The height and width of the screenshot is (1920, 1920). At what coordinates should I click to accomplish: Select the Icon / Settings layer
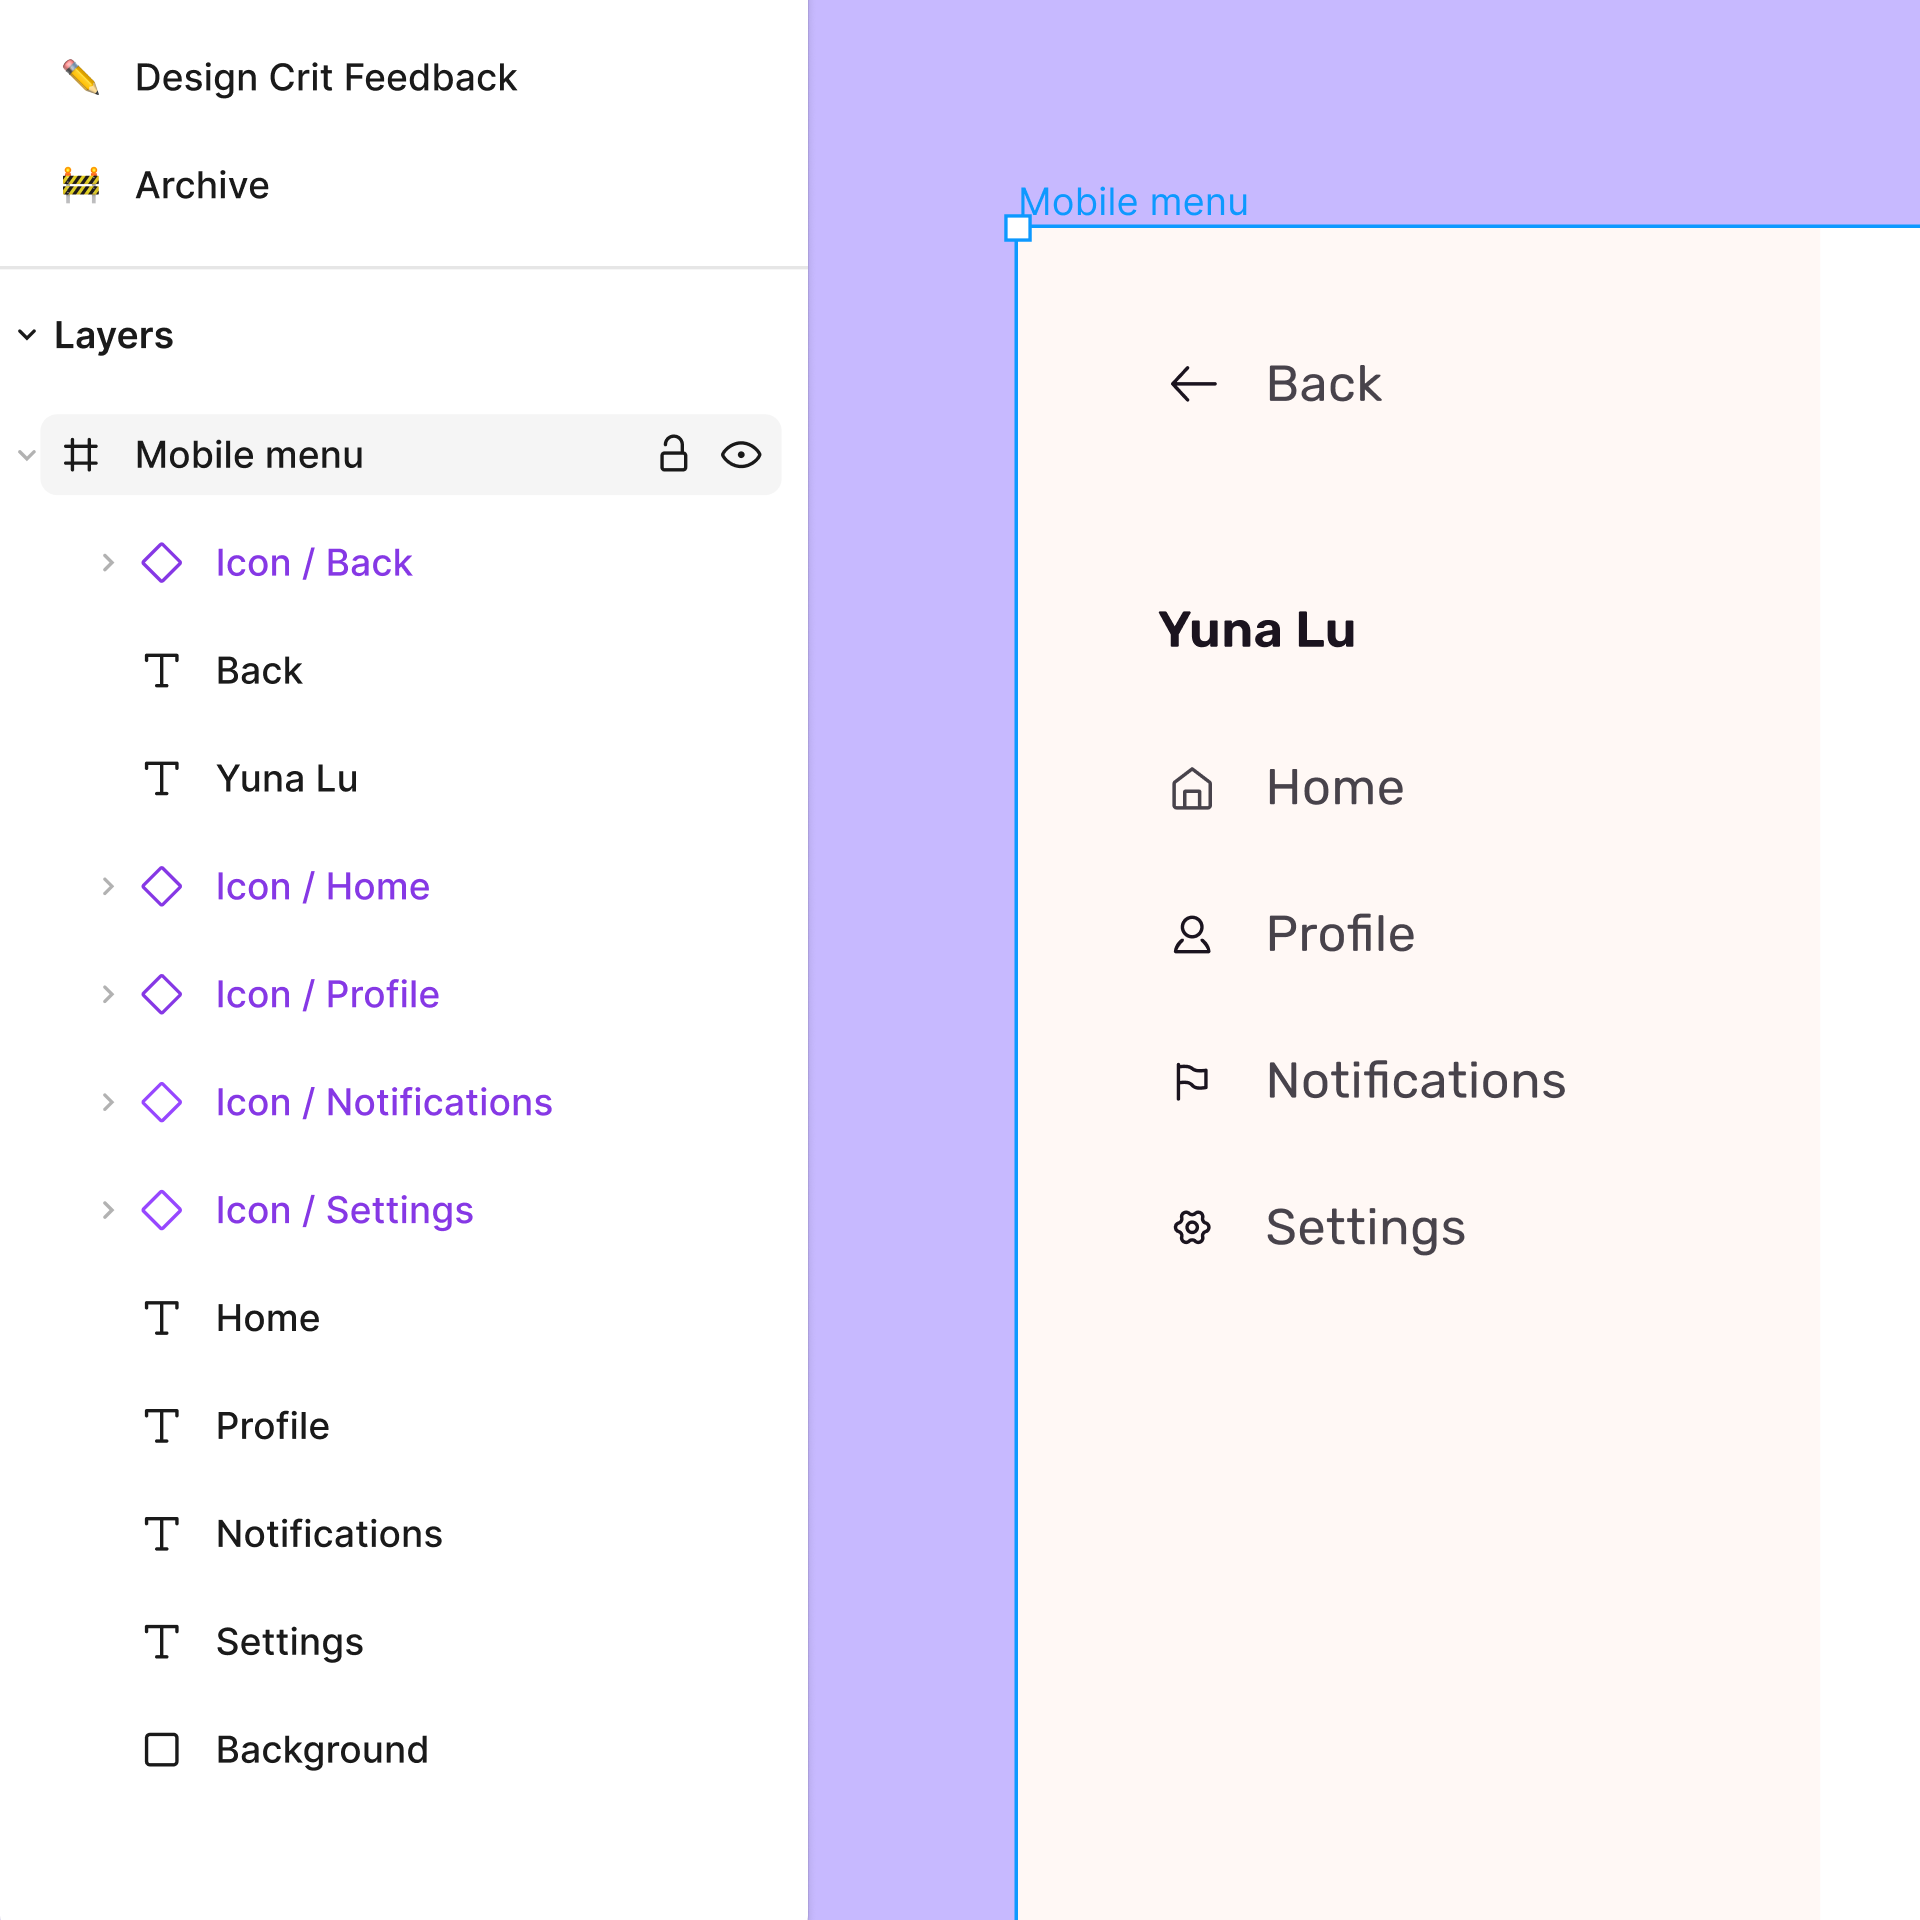344,1210
